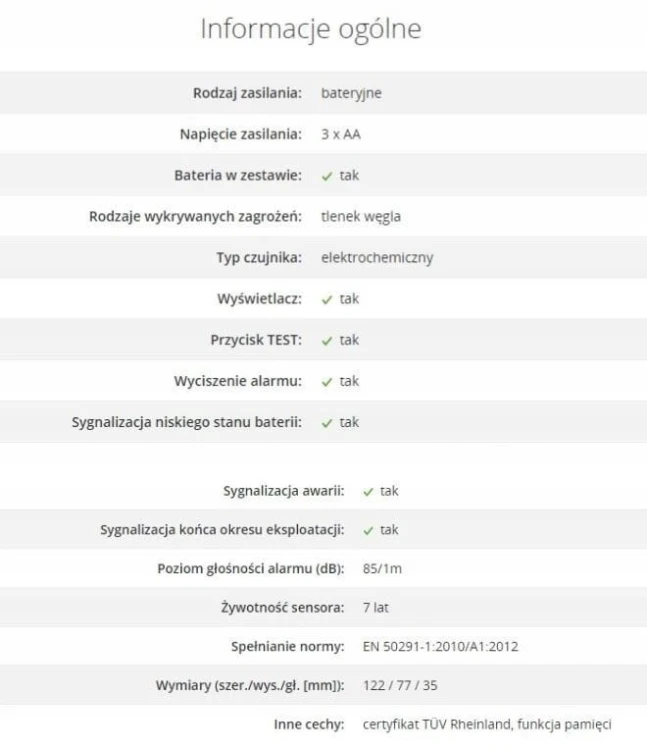Click the checkmark beside Bateria w zestawie
This screenshot has height=750, width=647.
tap(327, 176)
